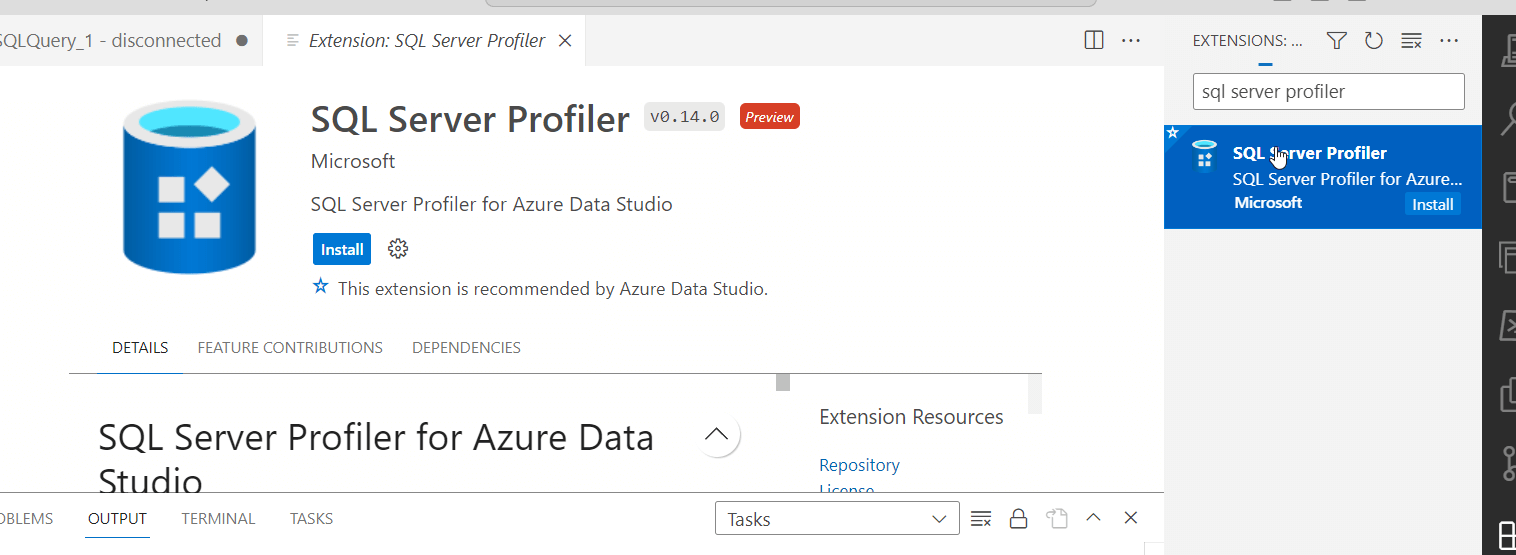Image resolution: width=1516 pixels, height=555 pixels.
Task: Switch to the Feature Contributions tab
Action: coord(290,348)
